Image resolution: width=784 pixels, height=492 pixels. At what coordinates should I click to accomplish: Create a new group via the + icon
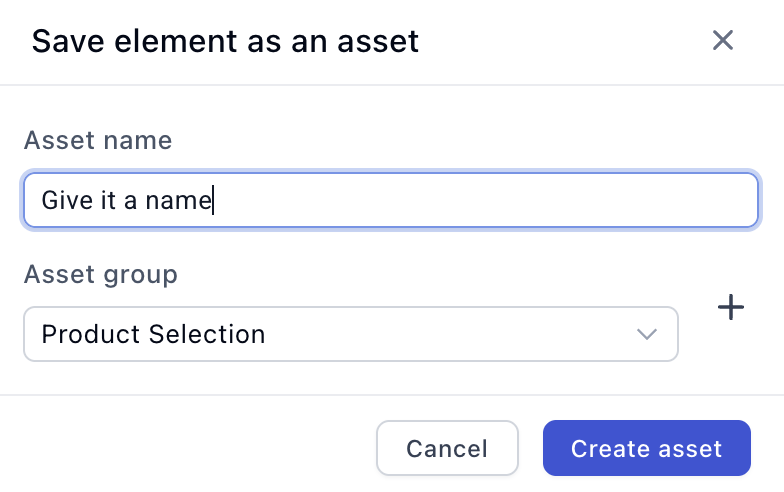(730, 307)
